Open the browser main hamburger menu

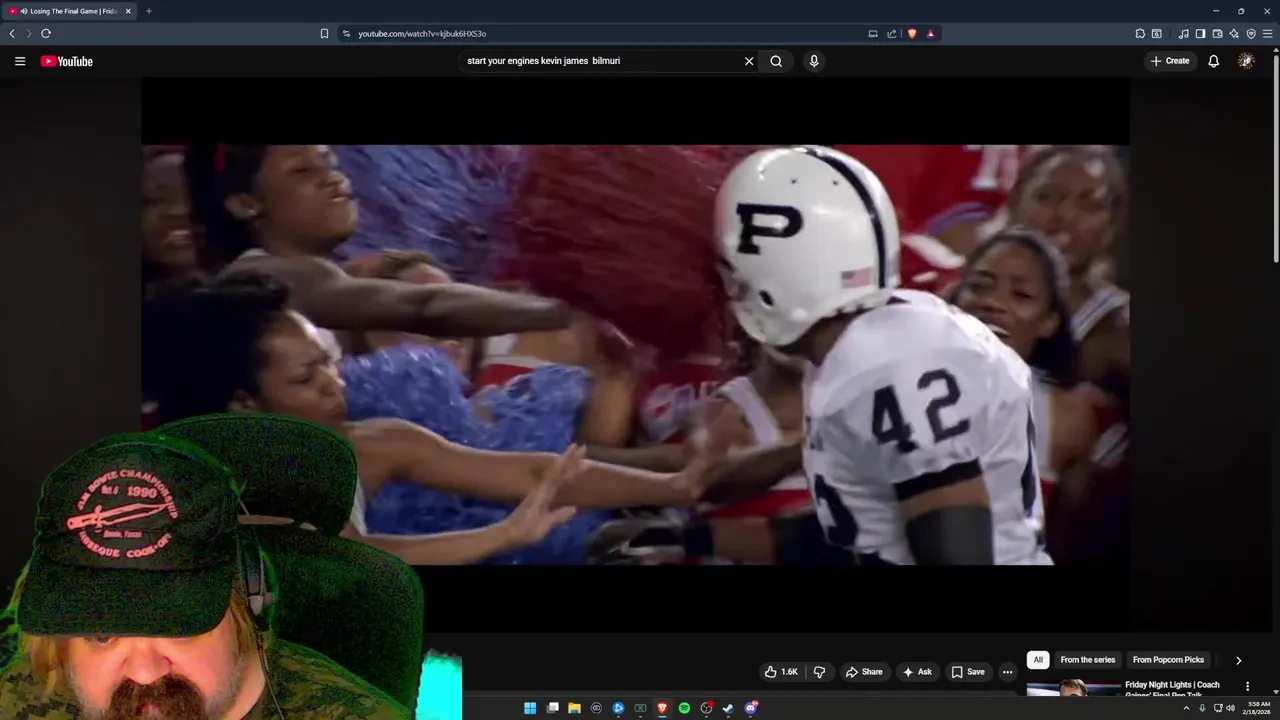coord(1268,33)
